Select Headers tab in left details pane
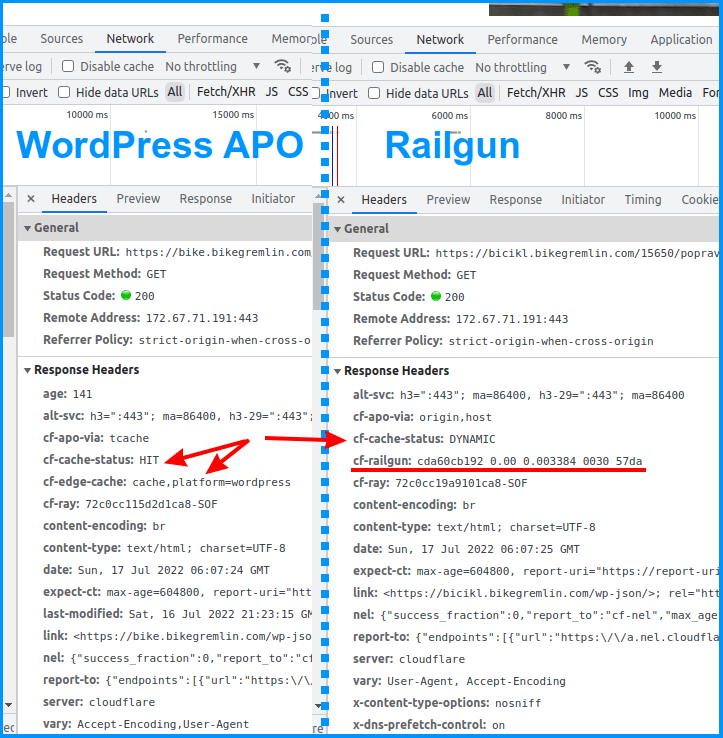This screenshot has height=738, width=723. point(74,199)
